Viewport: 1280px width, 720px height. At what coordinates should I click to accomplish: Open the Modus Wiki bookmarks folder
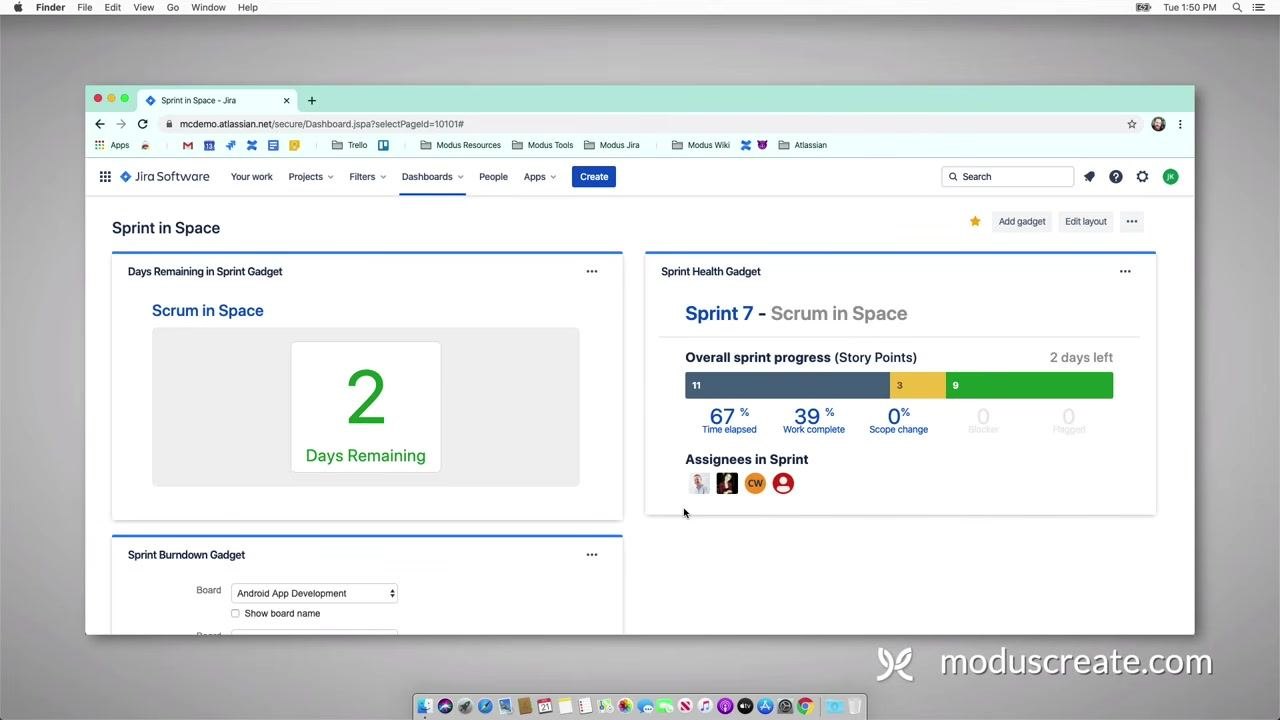[x=700, y=145]
